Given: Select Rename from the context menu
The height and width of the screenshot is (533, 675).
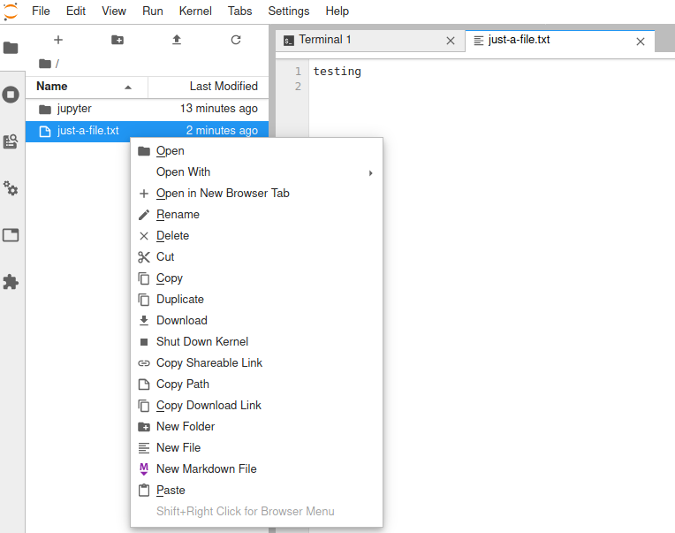Looking at the screenshot, I should (x=177, y=215).
